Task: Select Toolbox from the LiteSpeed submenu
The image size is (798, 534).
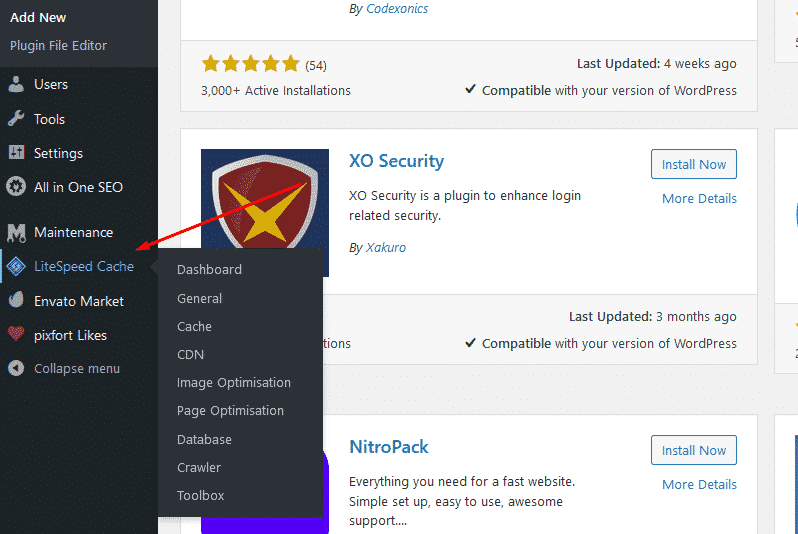Action: pyautogui.click(x=200, y=495)
